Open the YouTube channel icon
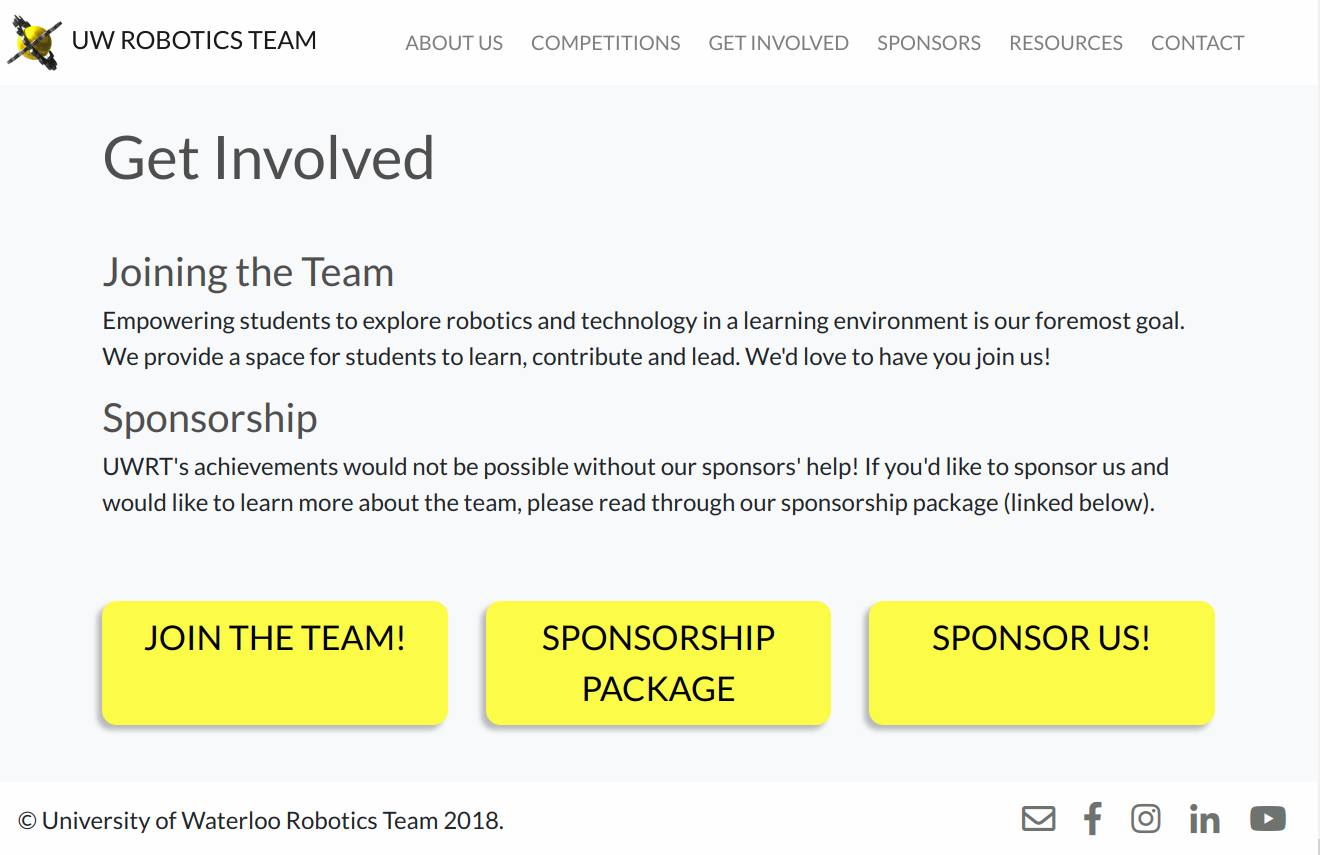 pyautogui.click(x=1267, y=819)
